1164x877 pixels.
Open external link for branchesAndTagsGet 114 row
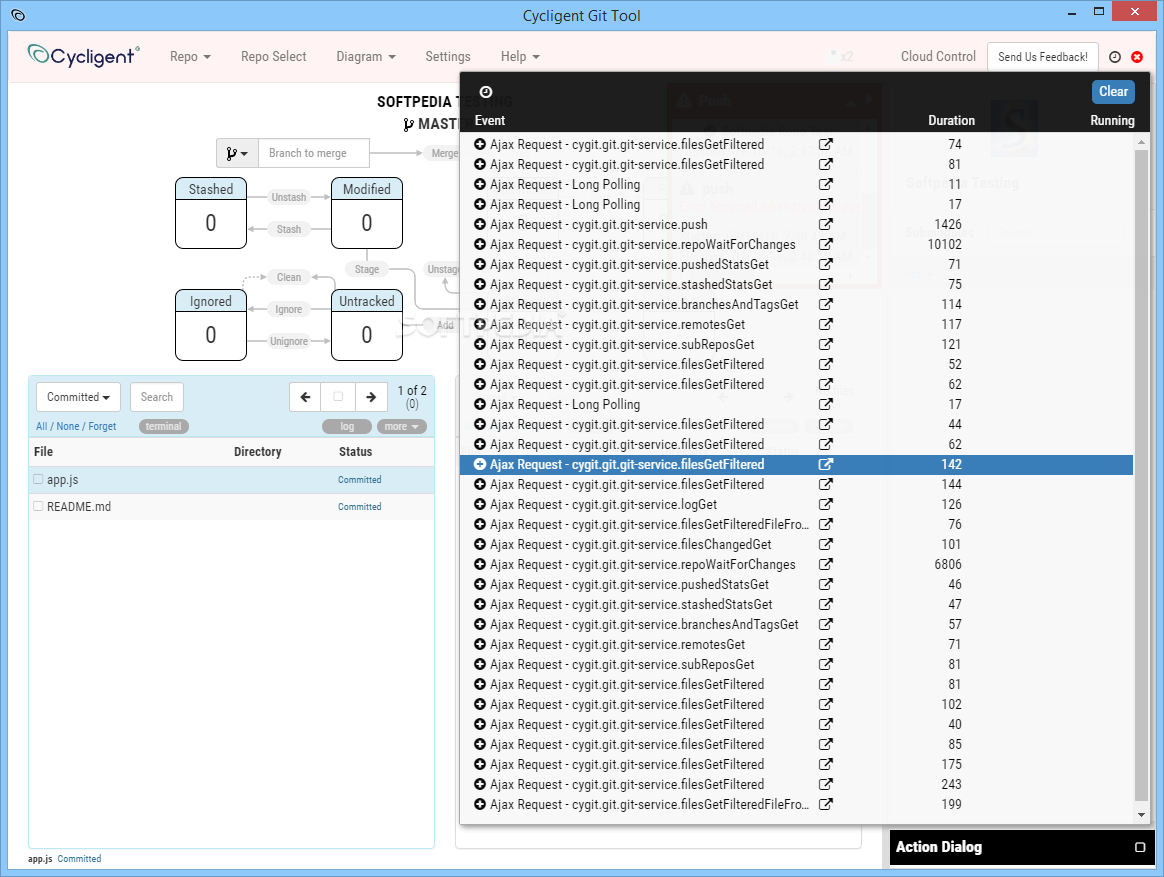(825, 304)
